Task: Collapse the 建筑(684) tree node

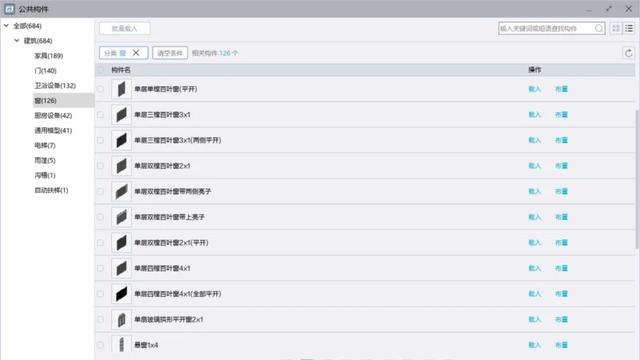Action: click(17, 40)
